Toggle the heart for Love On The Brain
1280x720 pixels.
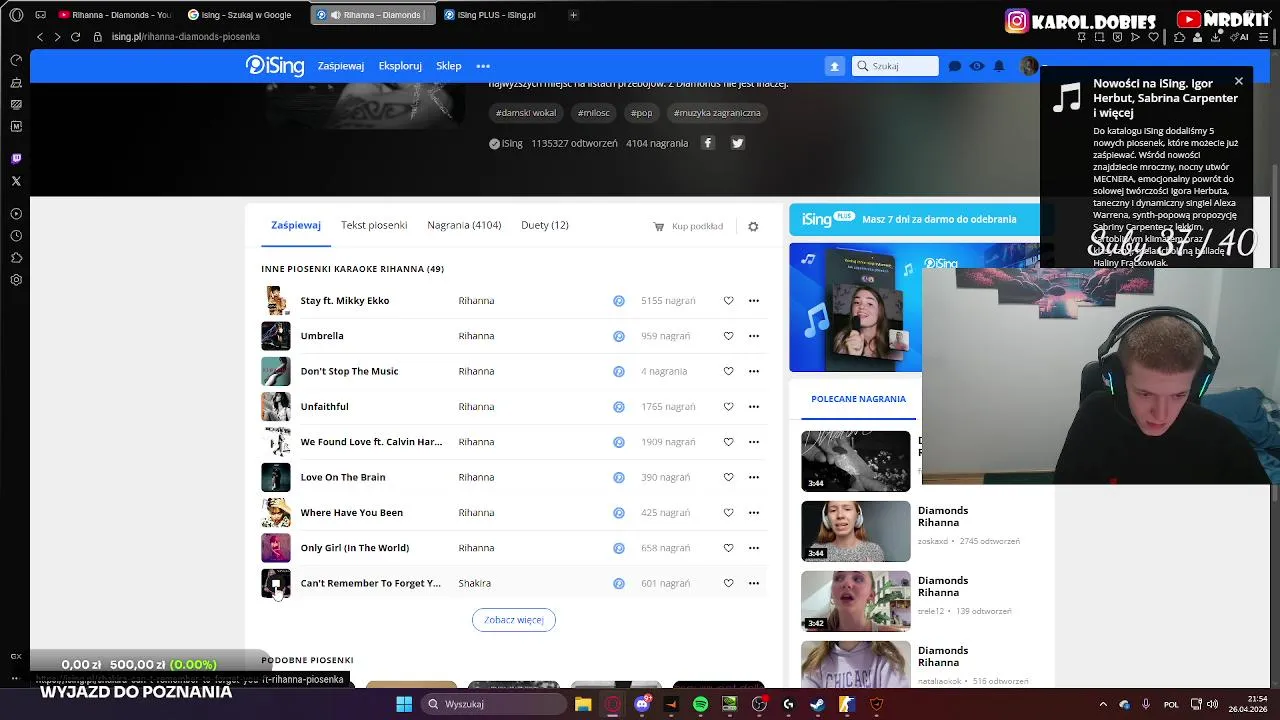pos(728,477)
